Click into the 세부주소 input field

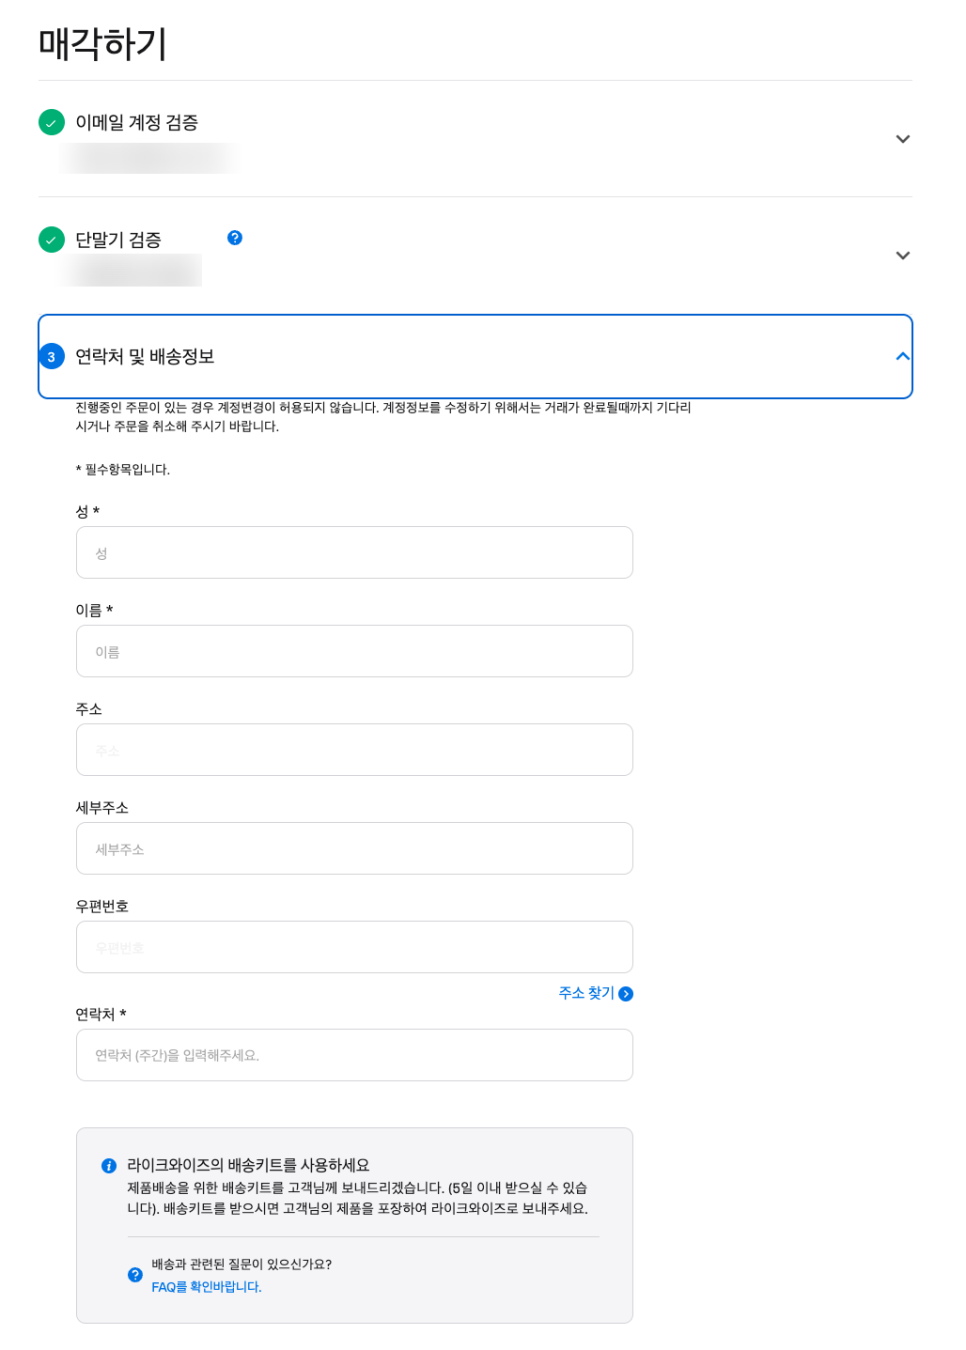coord(354,848)
